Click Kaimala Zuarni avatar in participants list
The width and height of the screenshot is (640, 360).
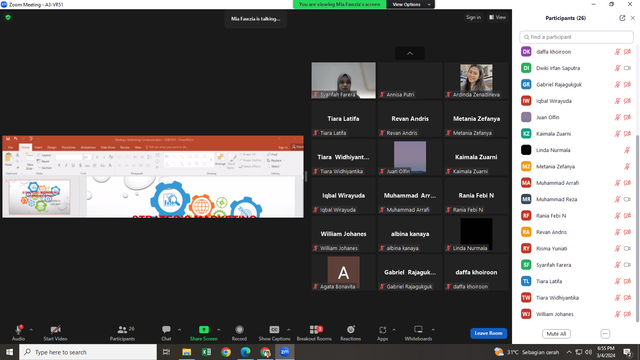point(526,133)
